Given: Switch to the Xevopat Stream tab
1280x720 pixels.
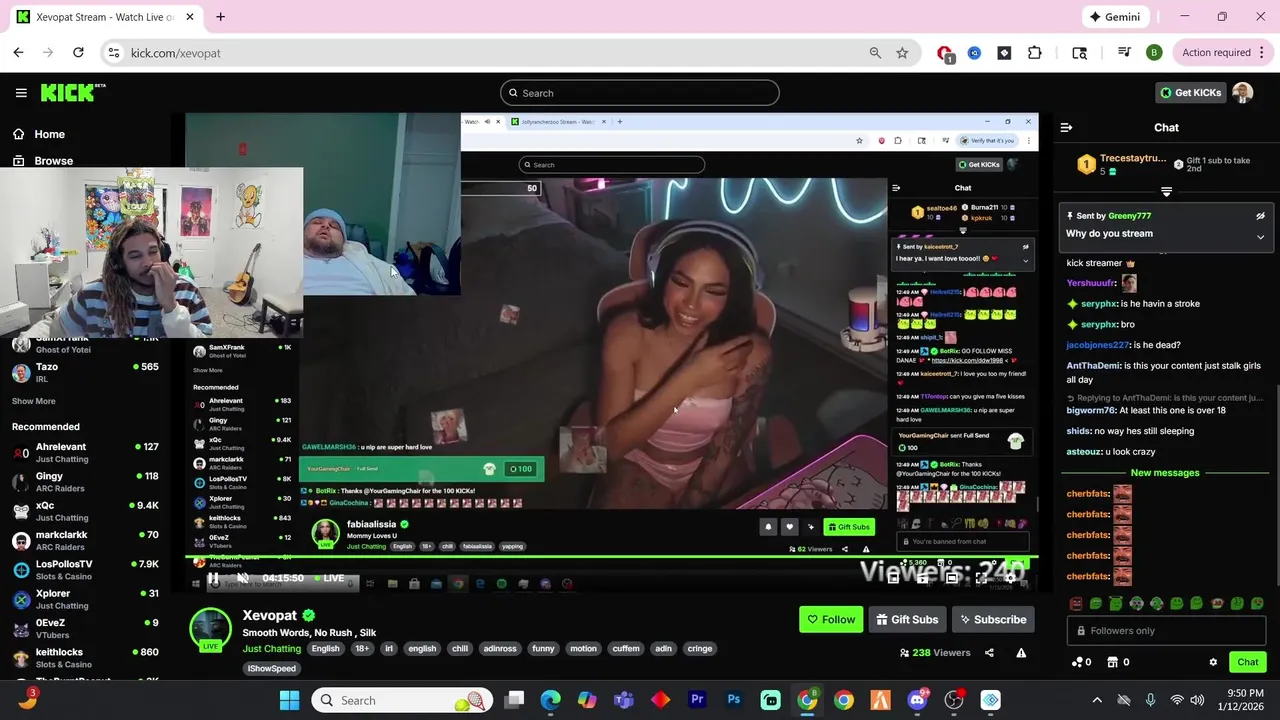Looking at the screenshot, I should coord(105,17).
